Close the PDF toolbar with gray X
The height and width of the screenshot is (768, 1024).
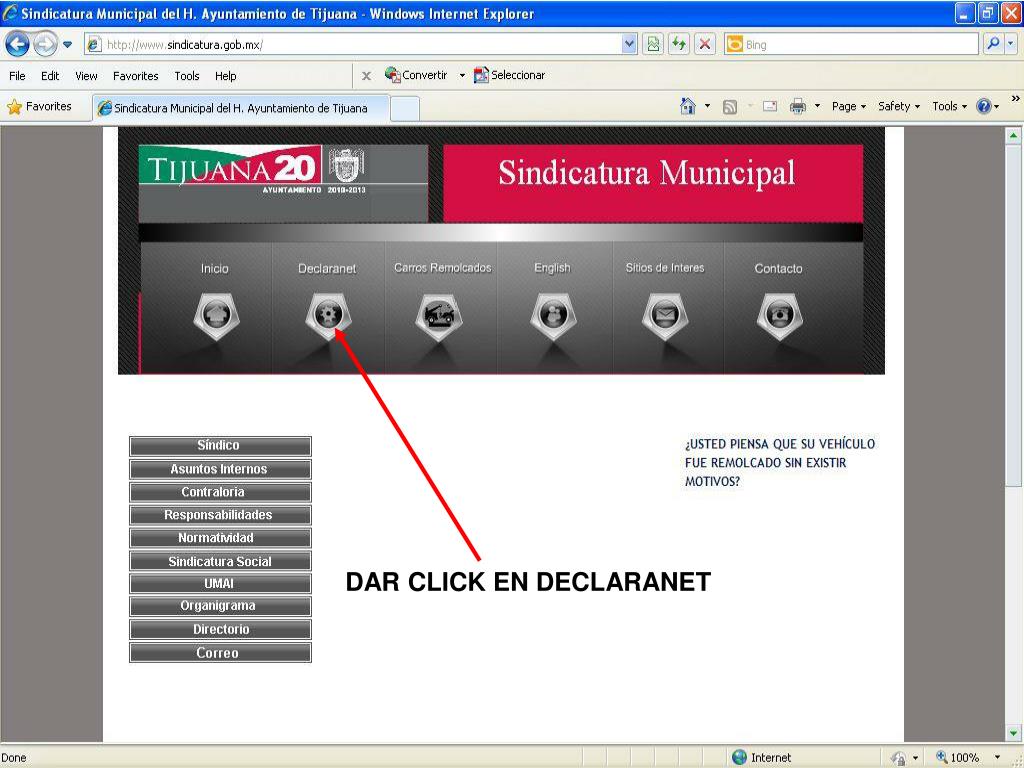pos(366,76)
